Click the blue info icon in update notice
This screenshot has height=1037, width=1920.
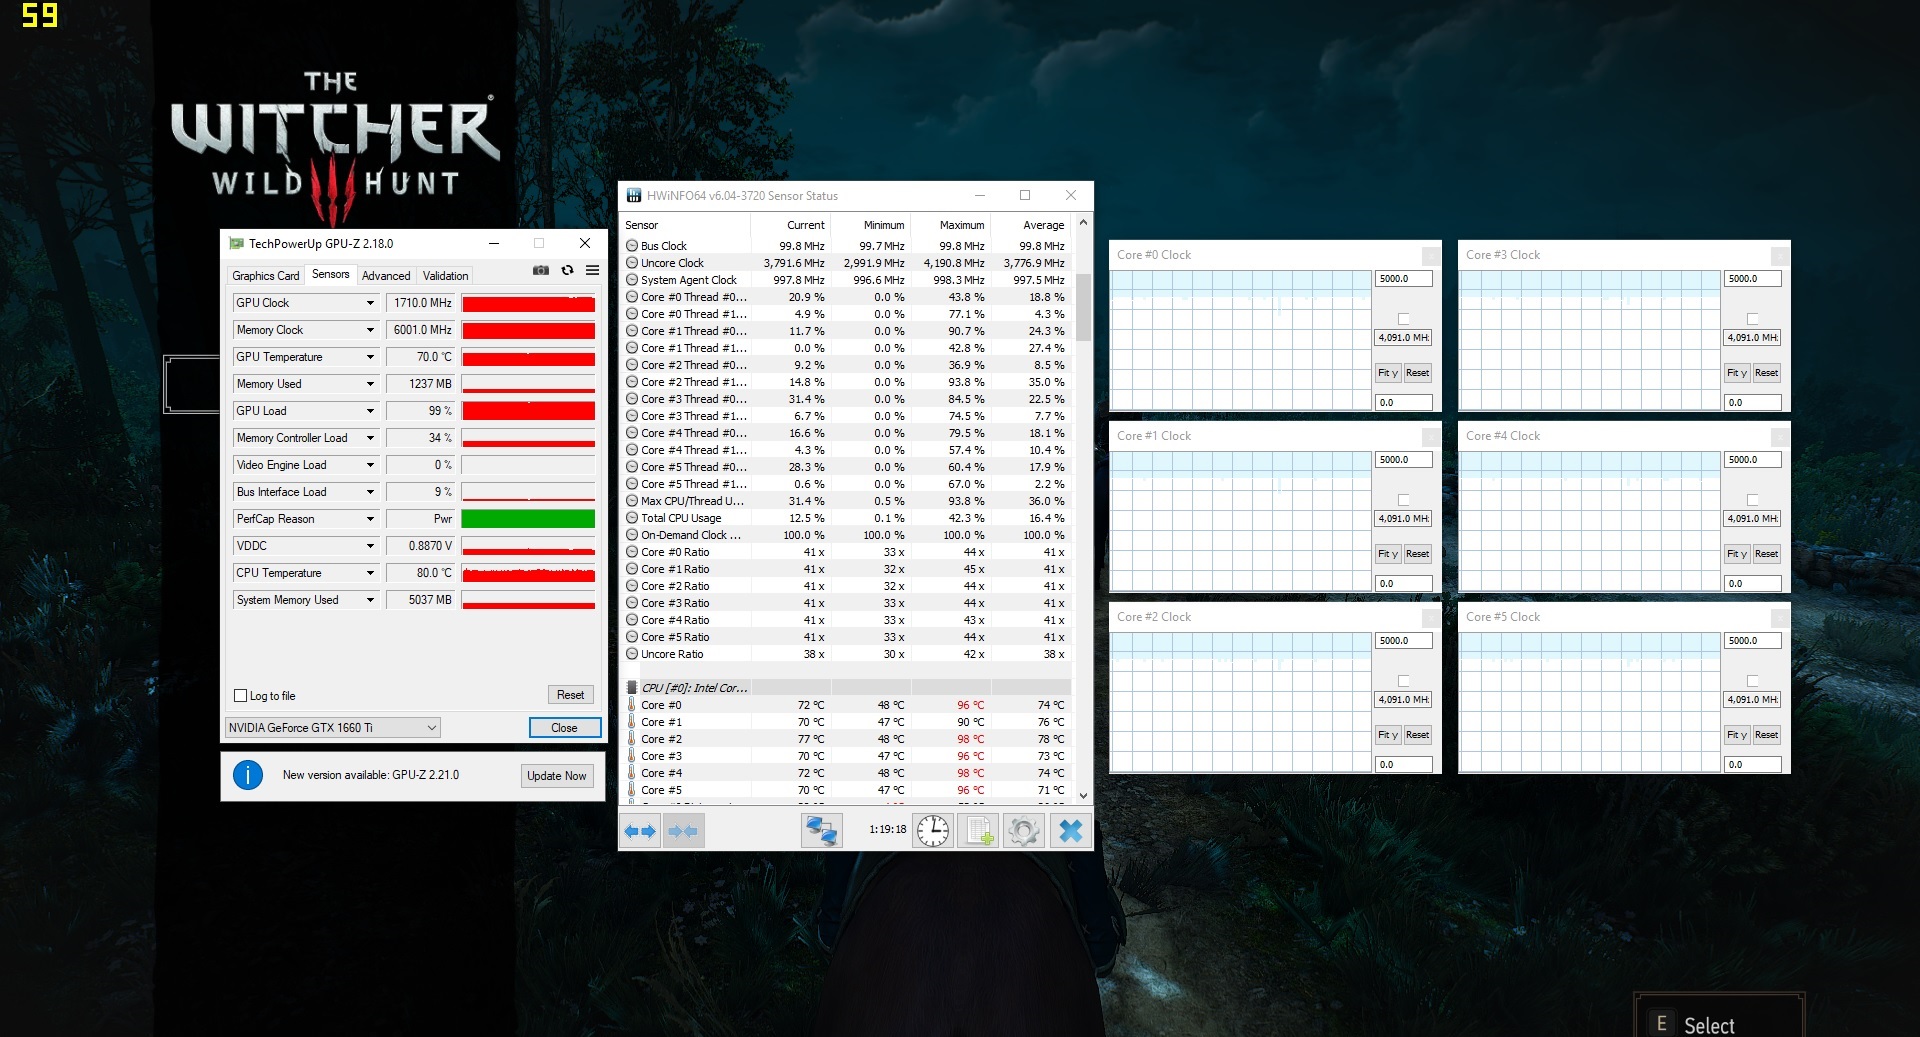coord(248,775)
